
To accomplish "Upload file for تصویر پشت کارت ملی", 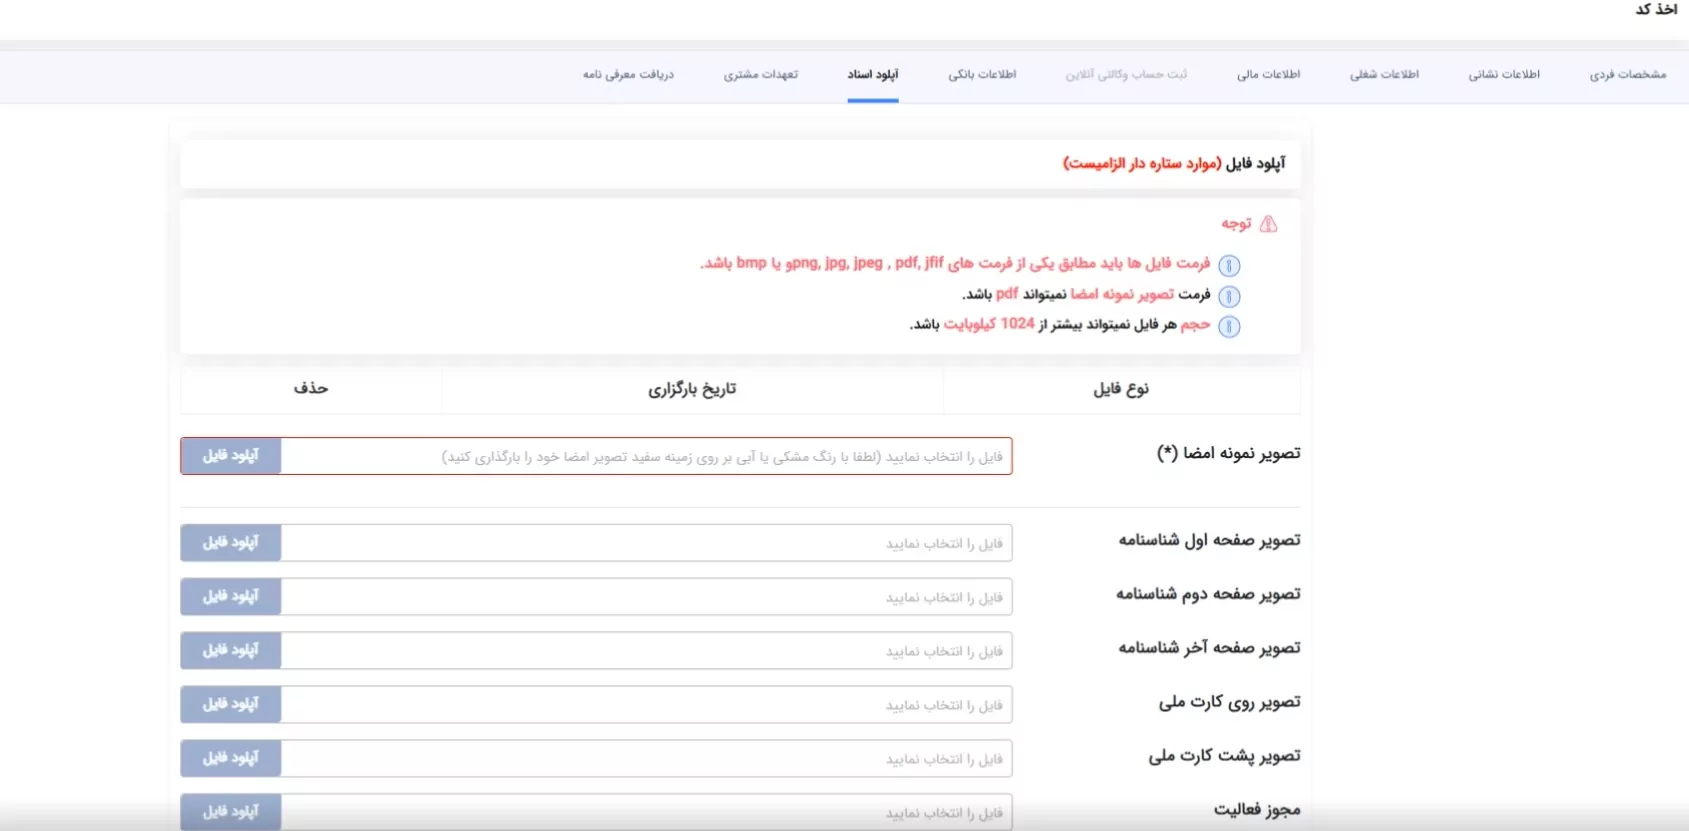I will [x=231, y=759].
